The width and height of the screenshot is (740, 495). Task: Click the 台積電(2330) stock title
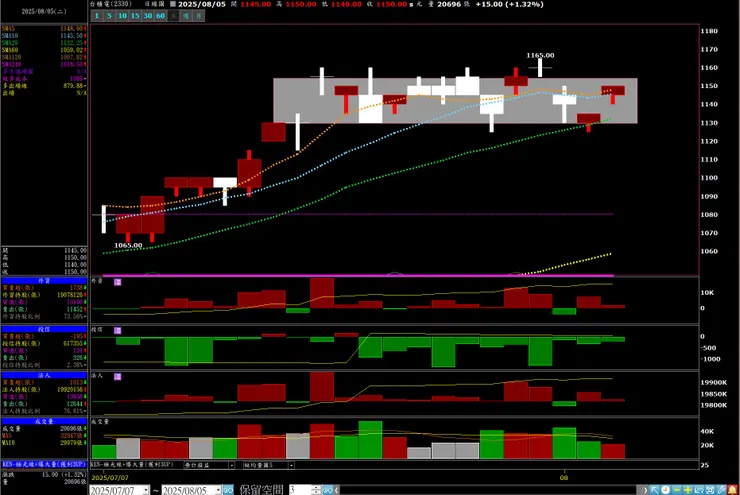(x=111, y=4)
